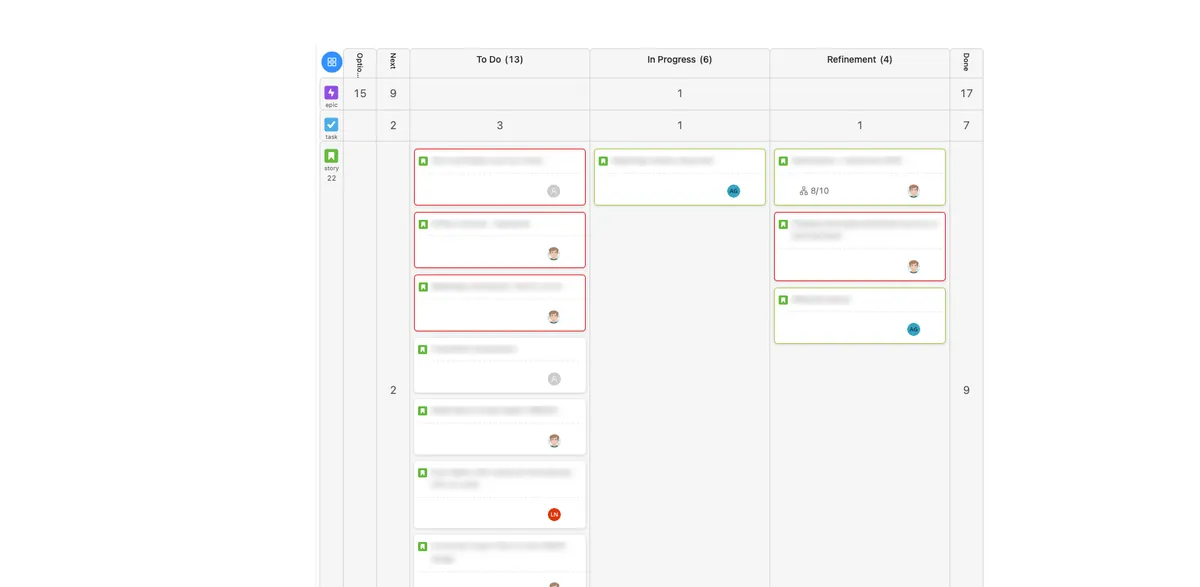This screenshot has width=1200, height=587.
Task: Open the Refinement story card showing 8/10
Action: [x=860, y=177]
